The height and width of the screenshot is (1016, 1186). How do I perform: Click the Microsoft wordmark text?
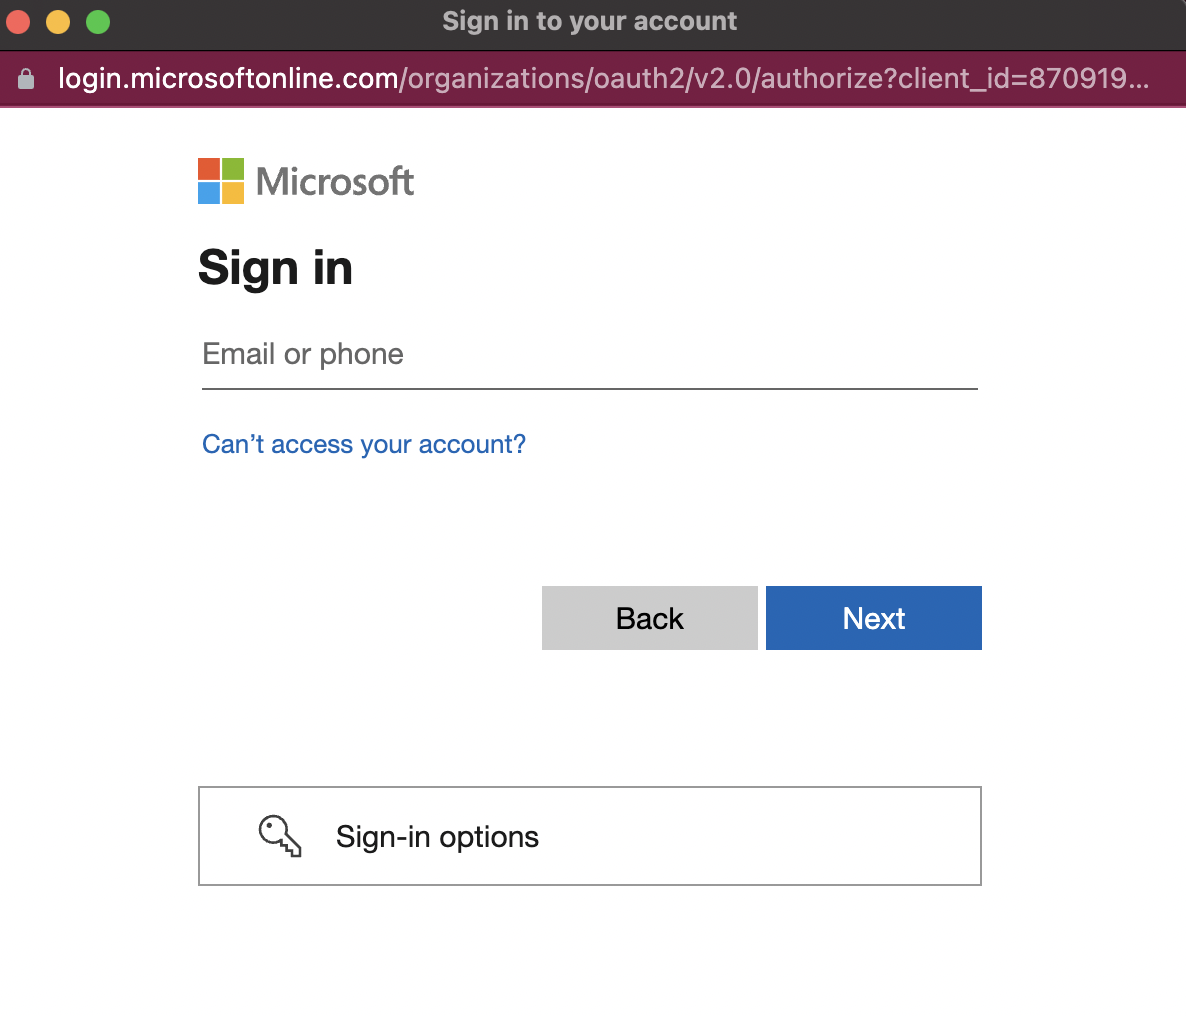335,182
